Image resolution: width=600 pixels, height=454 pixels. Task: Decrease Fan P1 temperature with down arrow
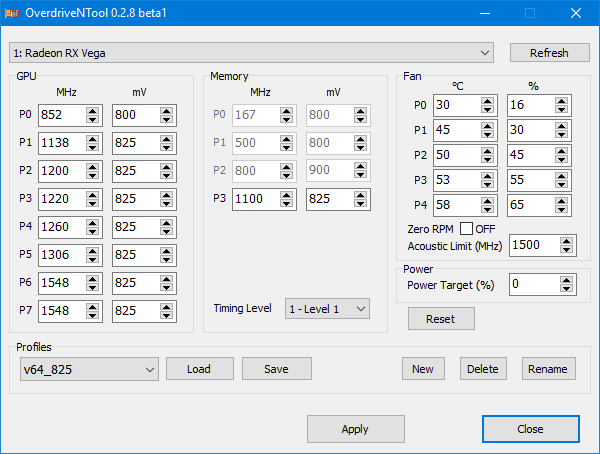click(488, 134)
